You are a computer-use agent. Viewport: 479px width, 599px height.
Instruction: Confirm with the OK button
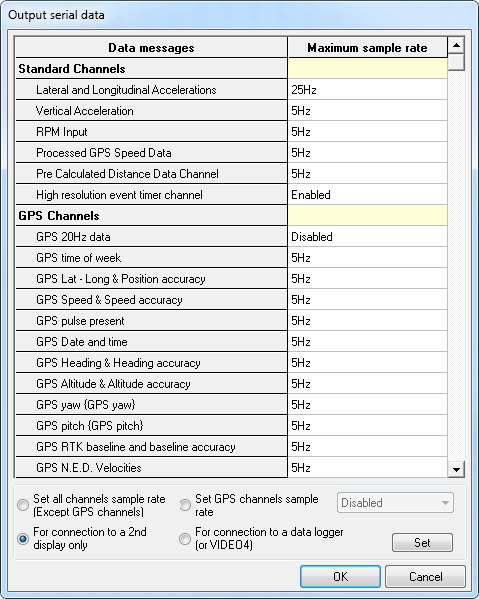(340, 576)
